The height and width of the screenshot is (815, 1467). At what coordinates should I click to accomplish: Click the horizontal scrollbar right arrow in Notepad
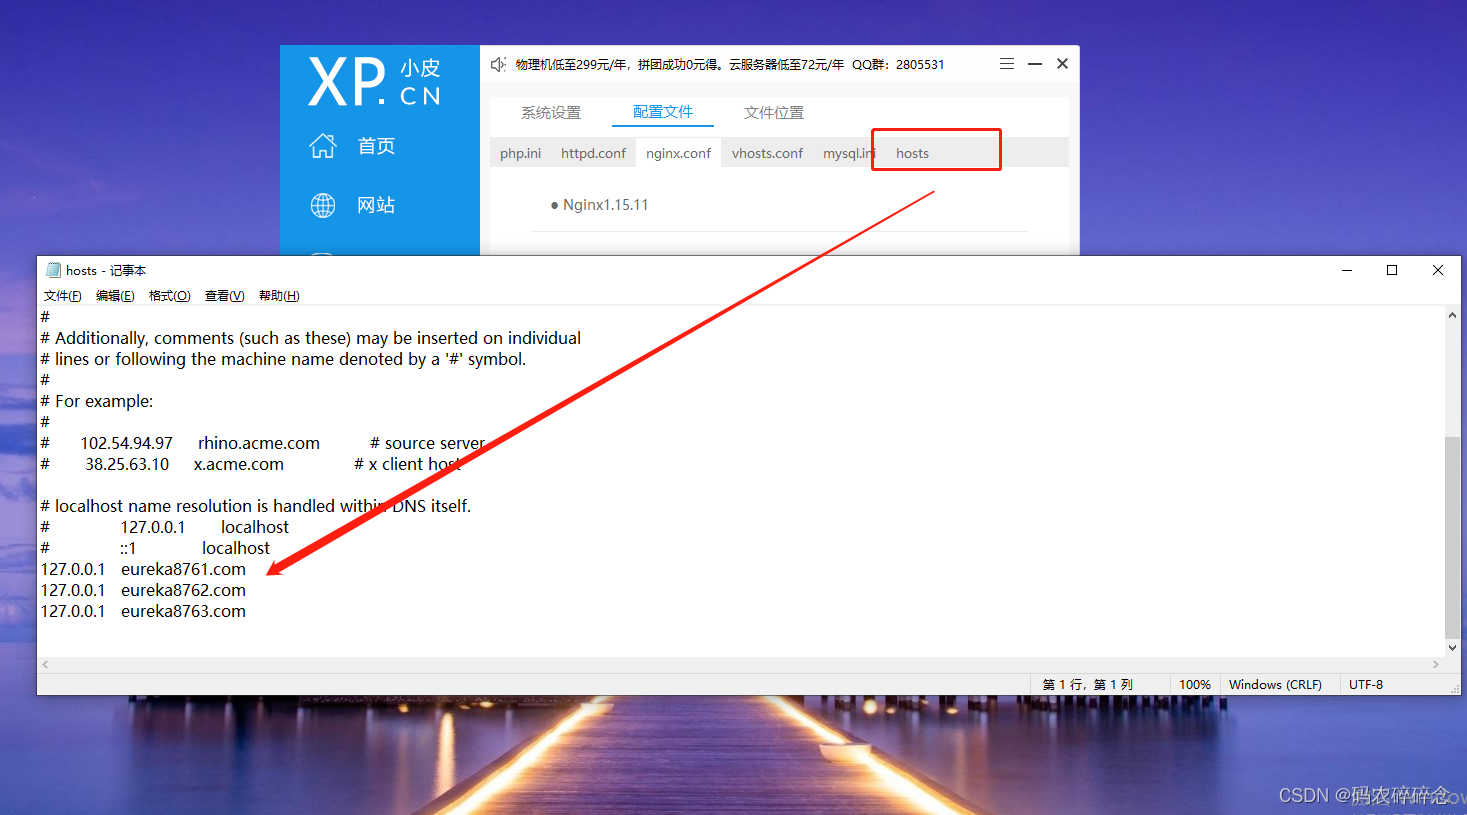1436,664
